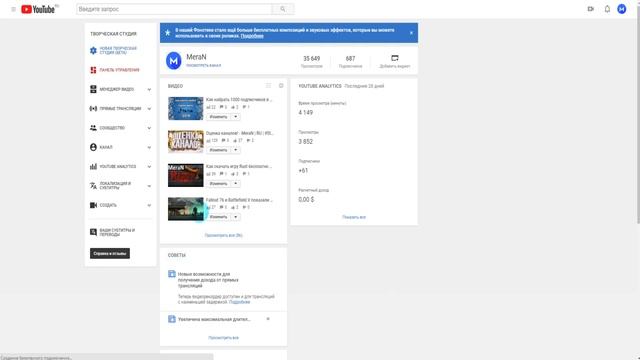Expand the Create section chevron
The width and height of the screenshot is (640, 360).
point(149,205)
